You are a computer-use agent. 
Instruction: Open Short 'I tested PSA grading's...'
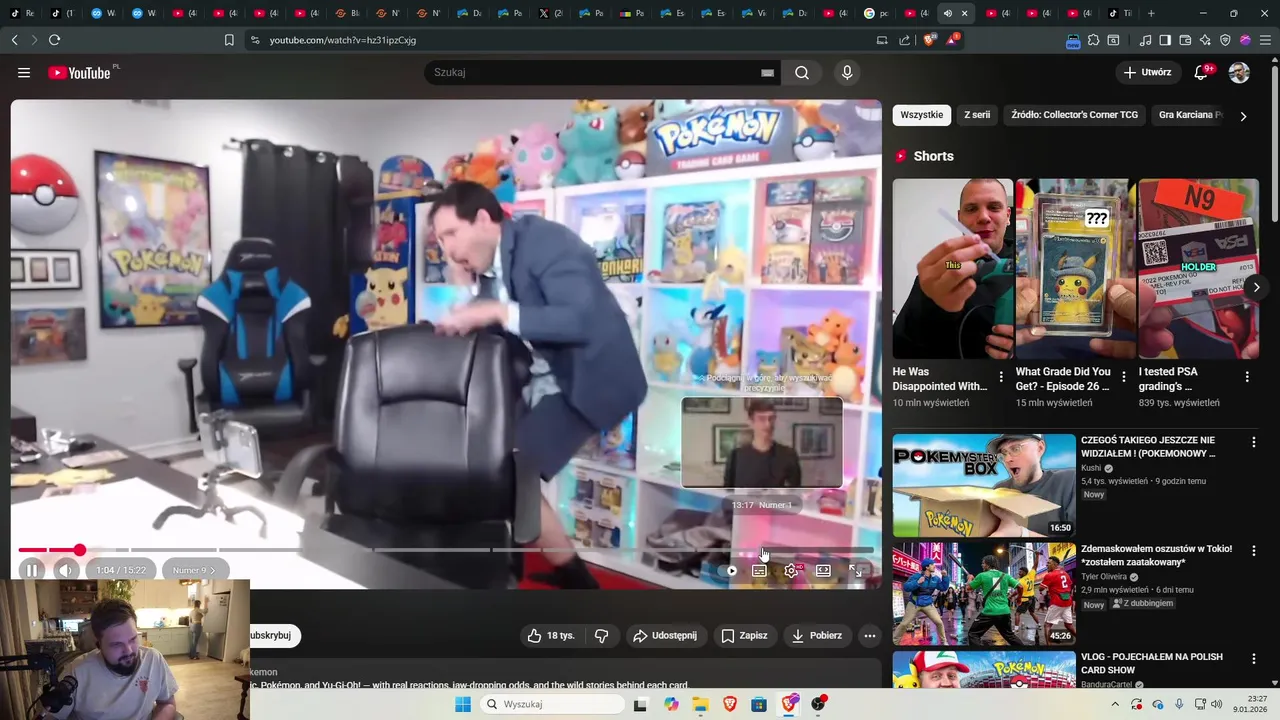pos(1198,269)
